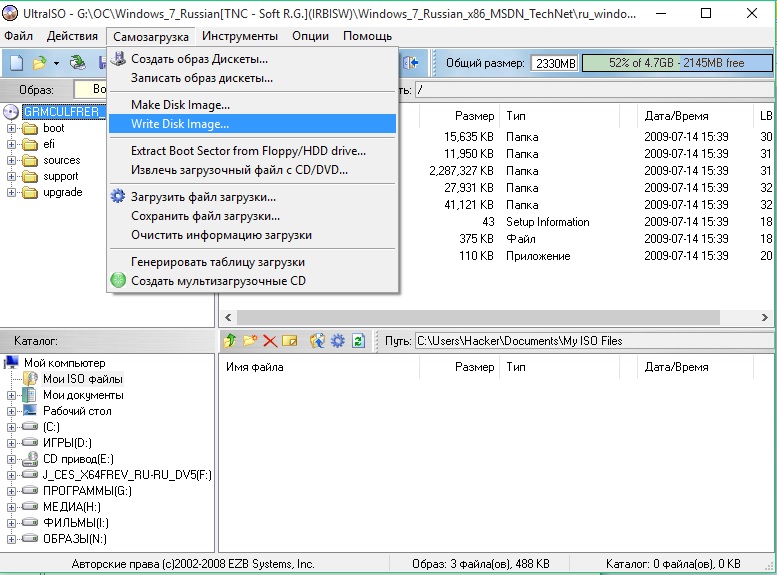Viewport: 777px width, 575px height.
Task: Click the New image toolbar icon
Action: click(x=16, y=63)
